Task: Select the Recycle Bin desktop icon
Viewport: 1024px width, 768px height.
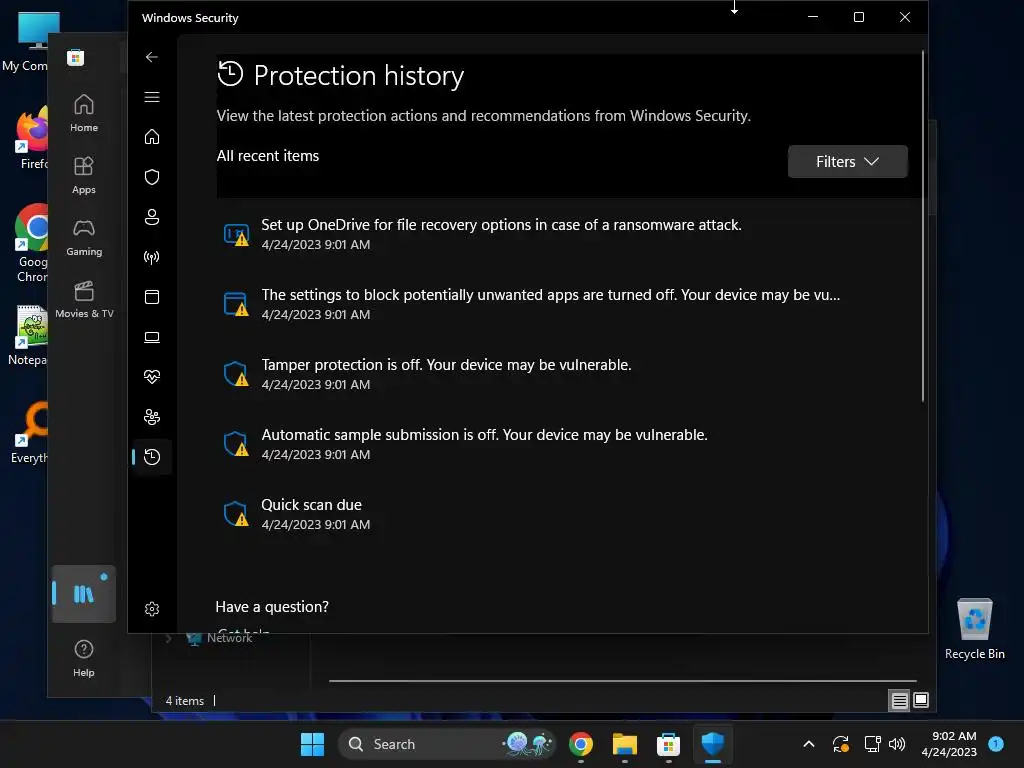Action: pos(974,629)
